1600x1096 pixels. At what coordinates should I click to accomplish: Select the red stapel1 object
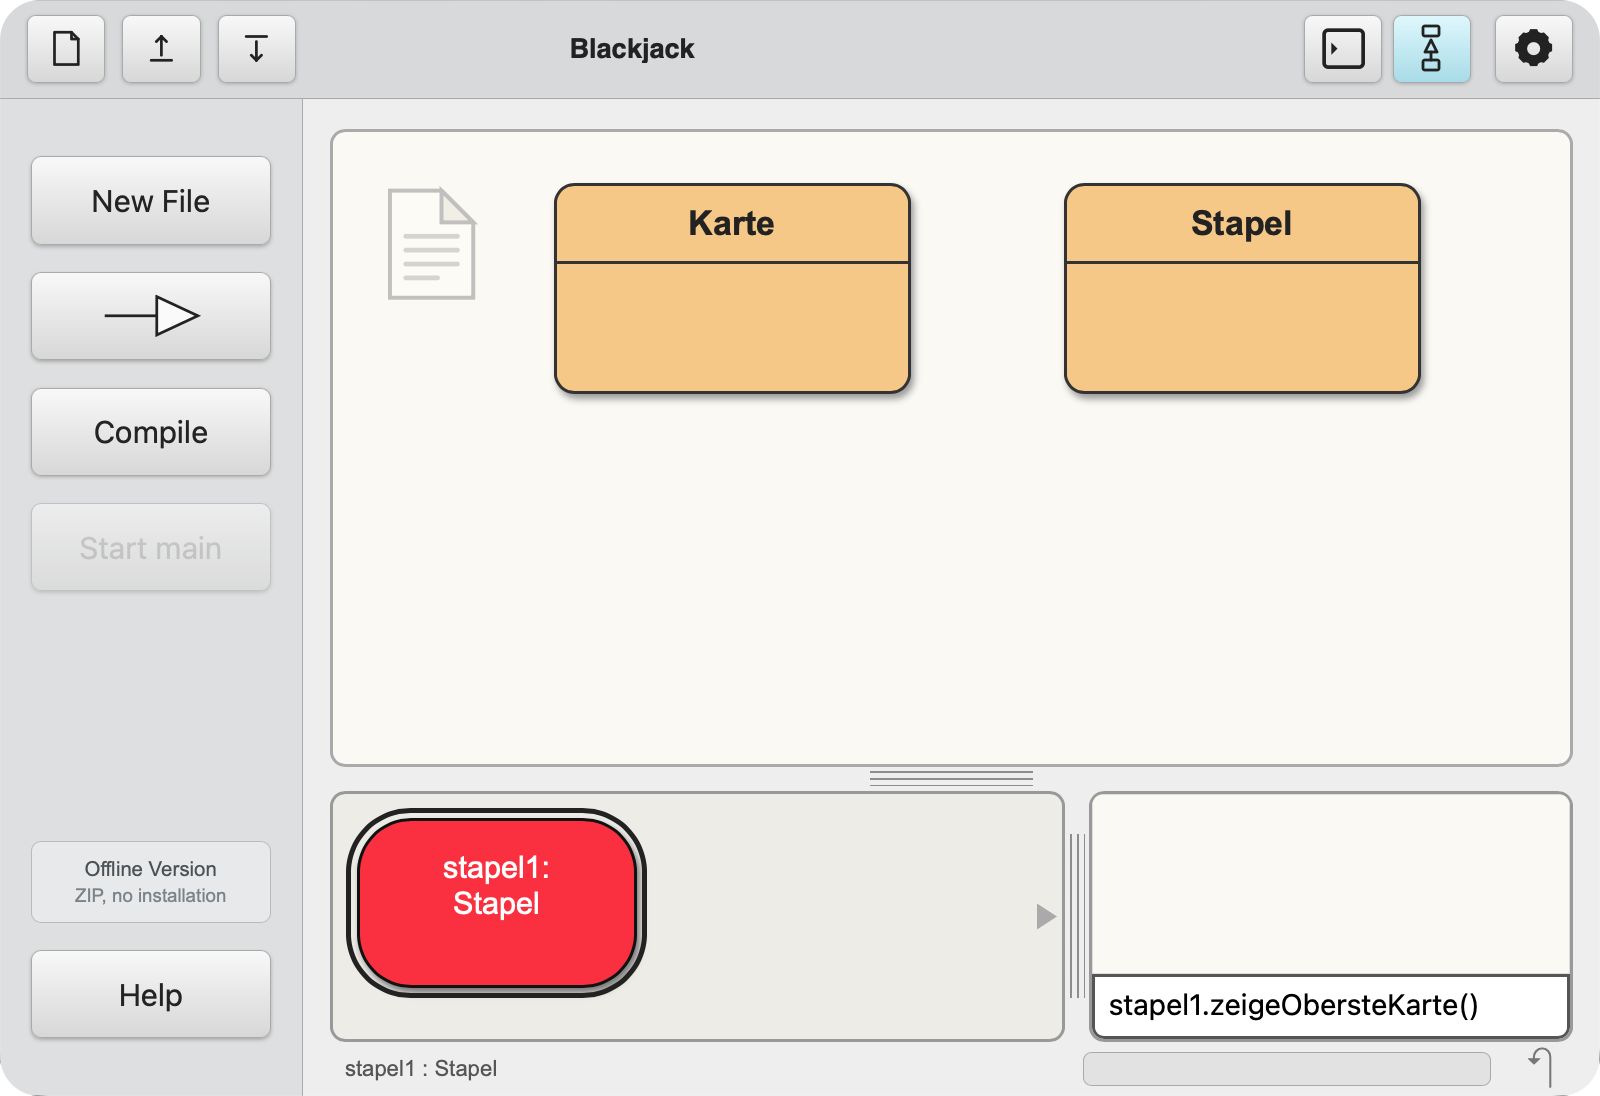(496, 903)
